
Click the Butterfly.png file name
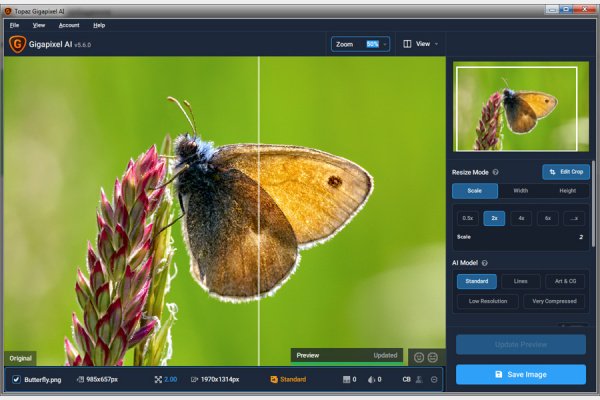point(43,380)
